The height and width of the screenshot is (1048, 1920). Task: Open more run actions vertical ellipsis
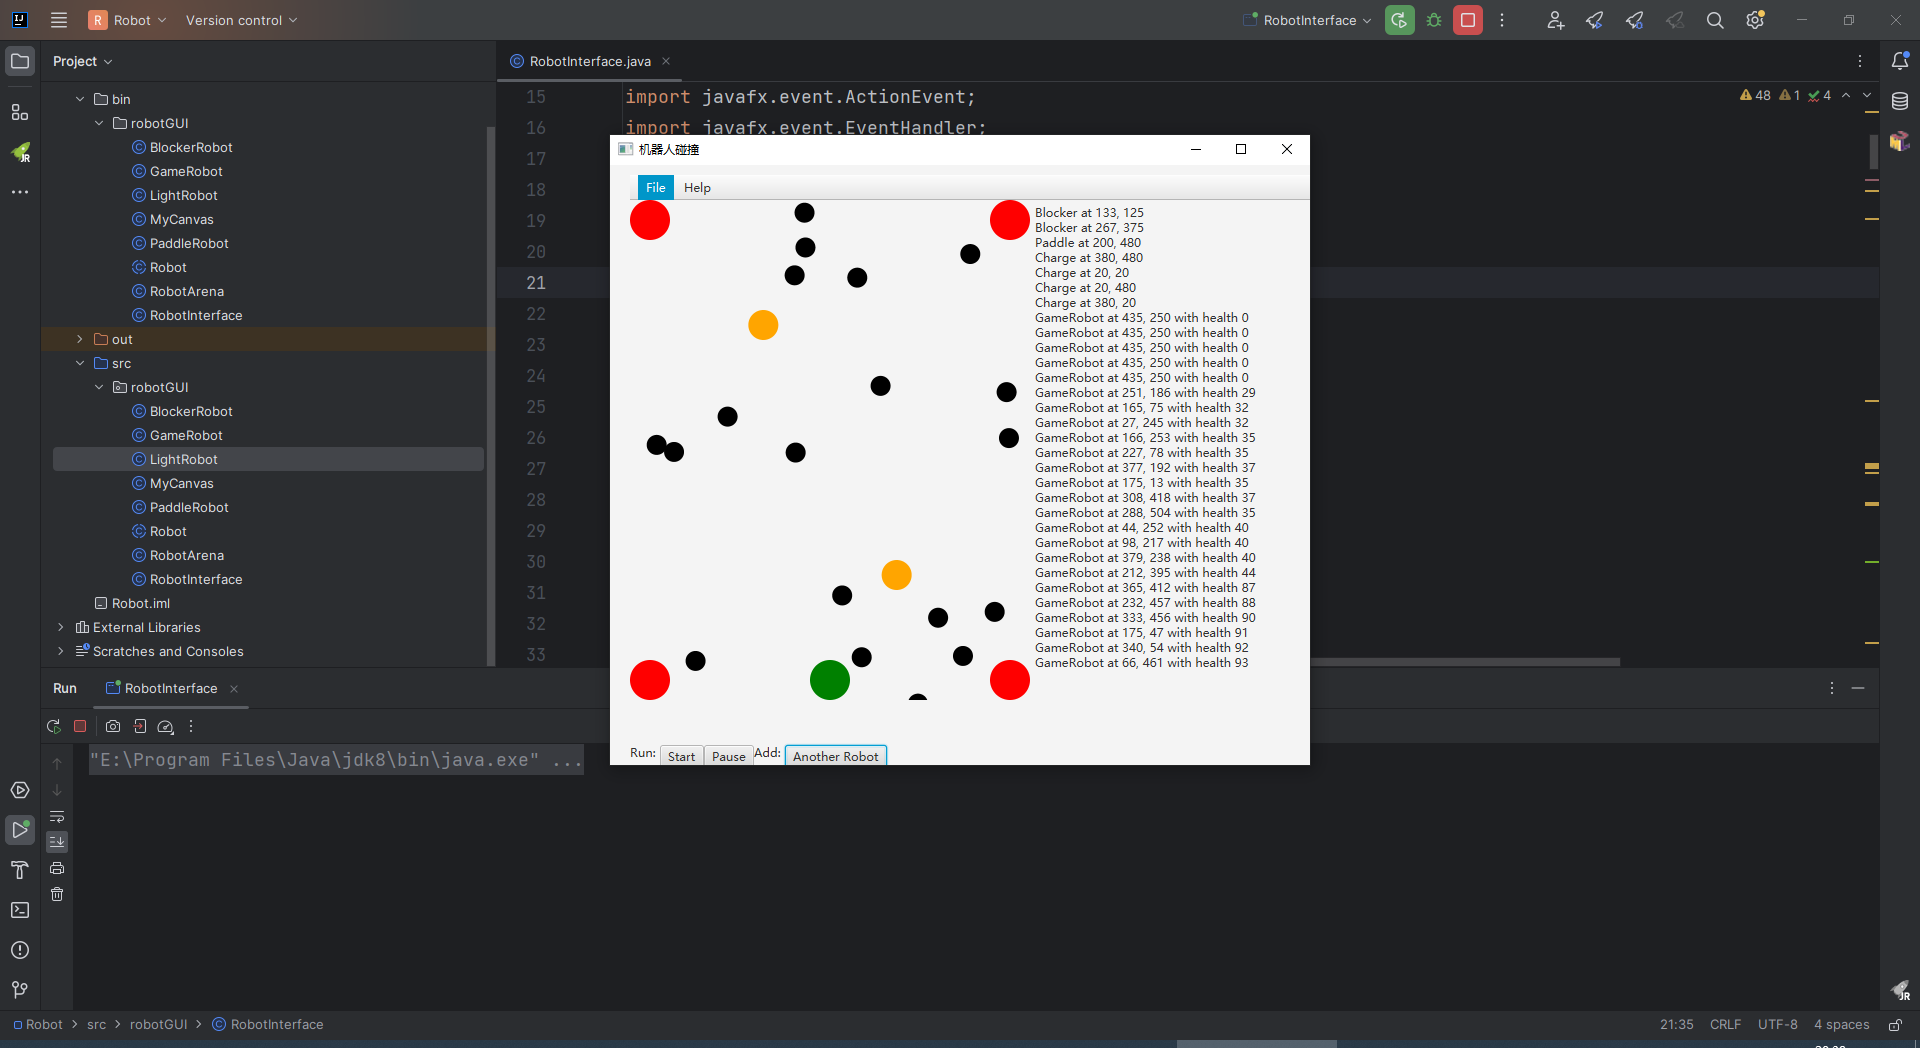pos(1502,20)
